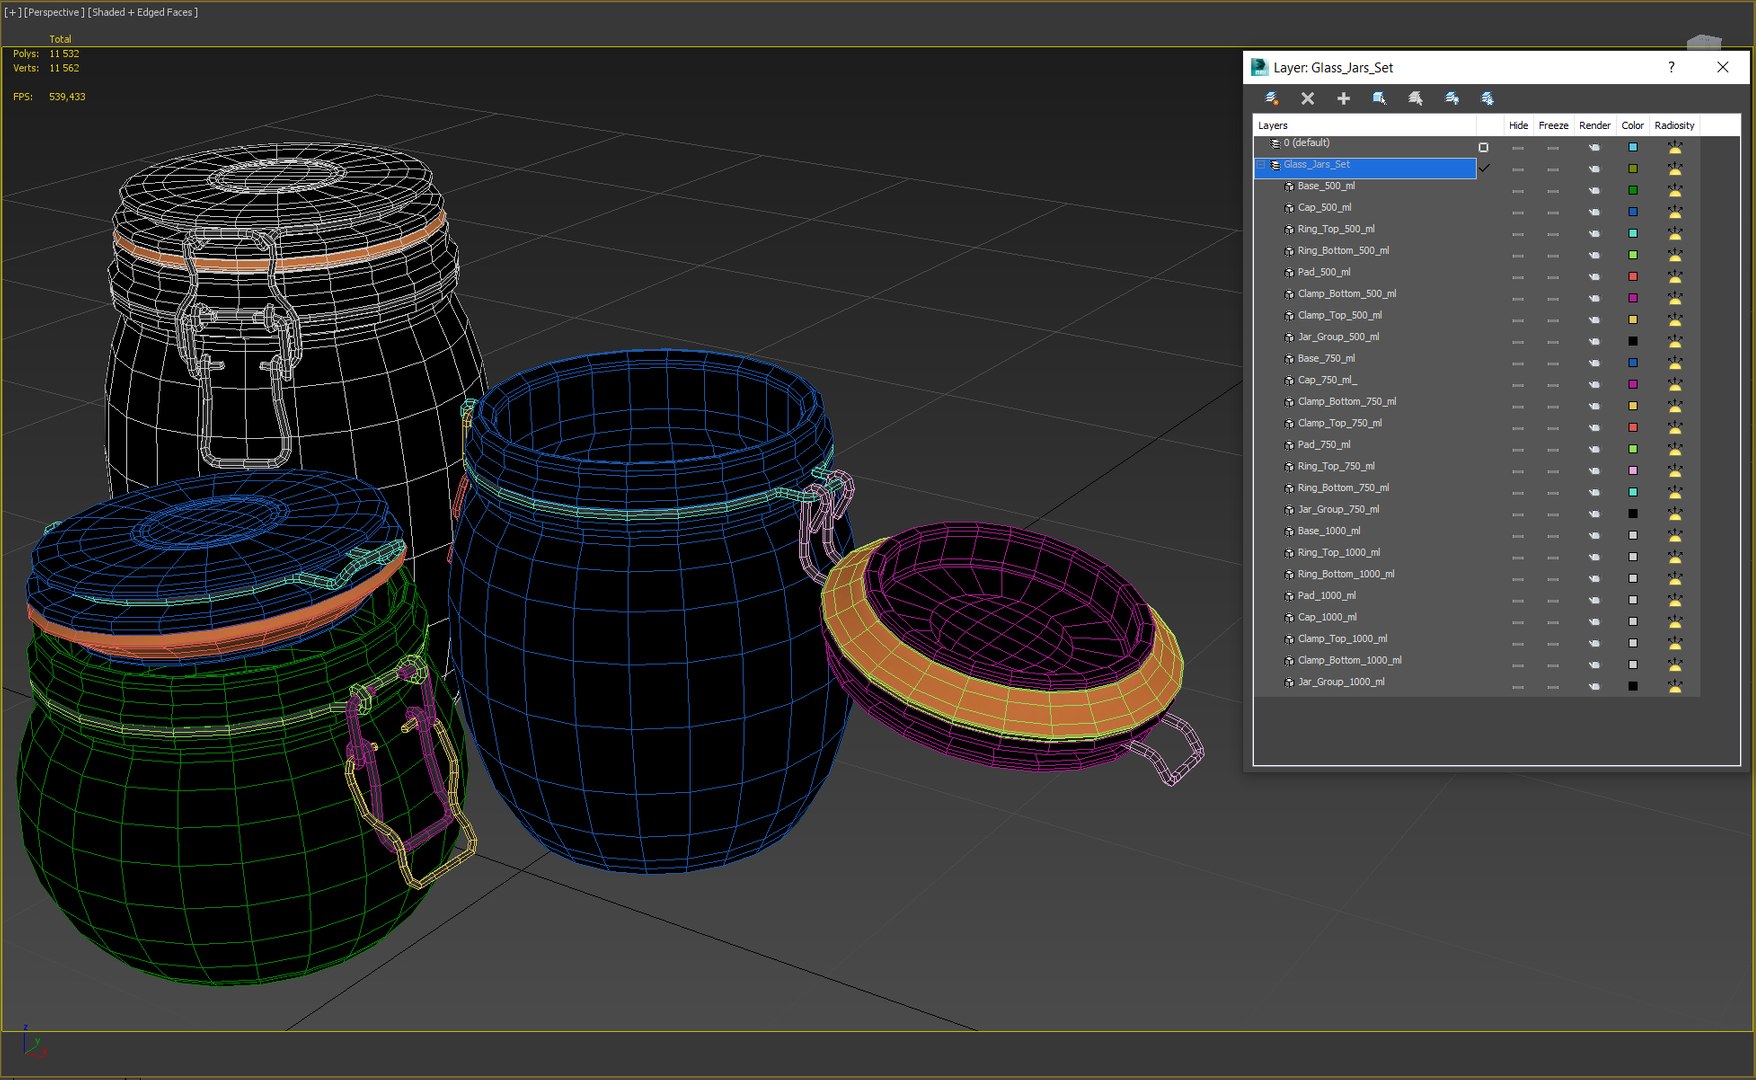Open the color swatch for Clamp_Bottom_500_ml
Image resolution: width=1756 pixels, height=1080 pixels.
tap(1633, 298)
